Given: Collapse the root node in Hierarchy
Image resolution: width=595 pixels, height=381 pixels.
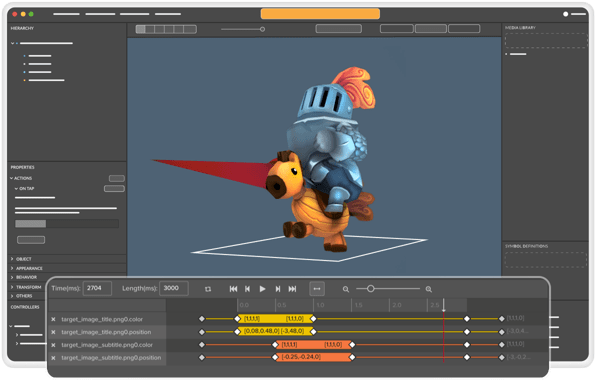Looking at the screenshot, I should pyautogui.click(x=13, y=43).
